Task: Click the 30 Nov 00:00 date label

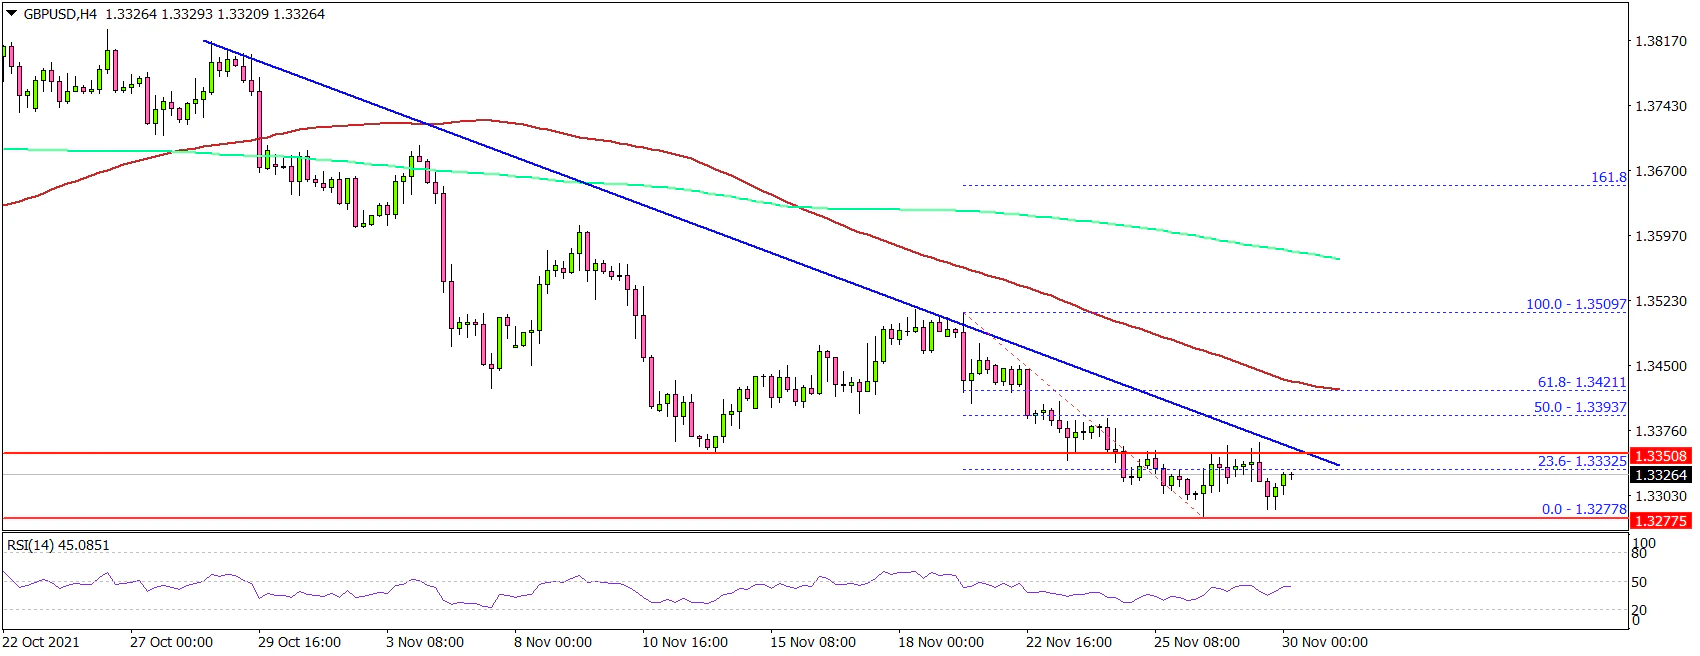Action: click(1325, 642)
